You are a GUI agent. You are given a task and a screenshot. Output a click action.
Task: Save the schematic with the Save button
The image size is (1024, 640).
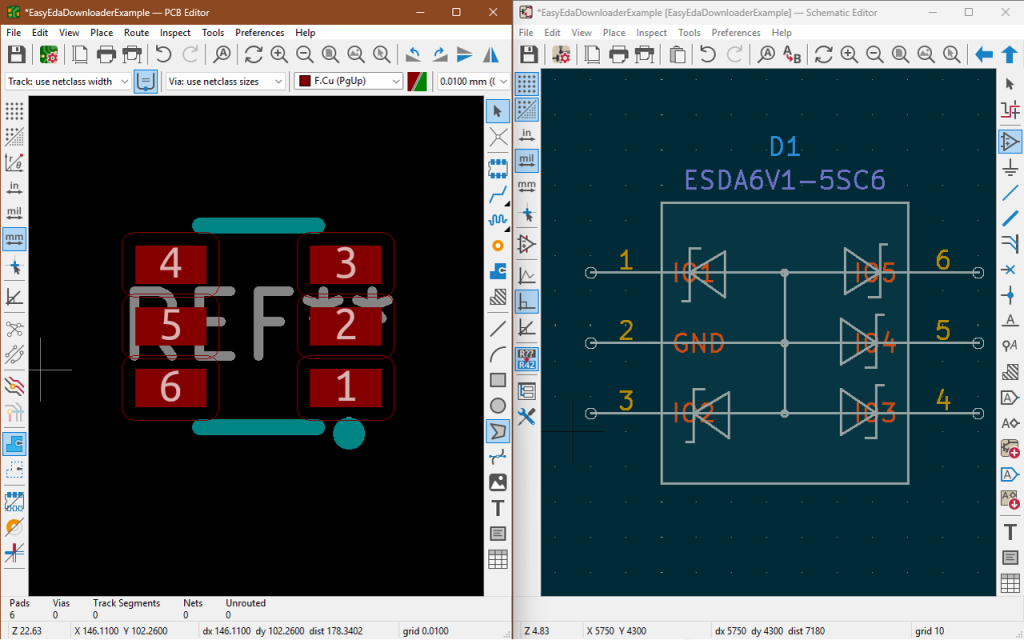tap(529, 54)
